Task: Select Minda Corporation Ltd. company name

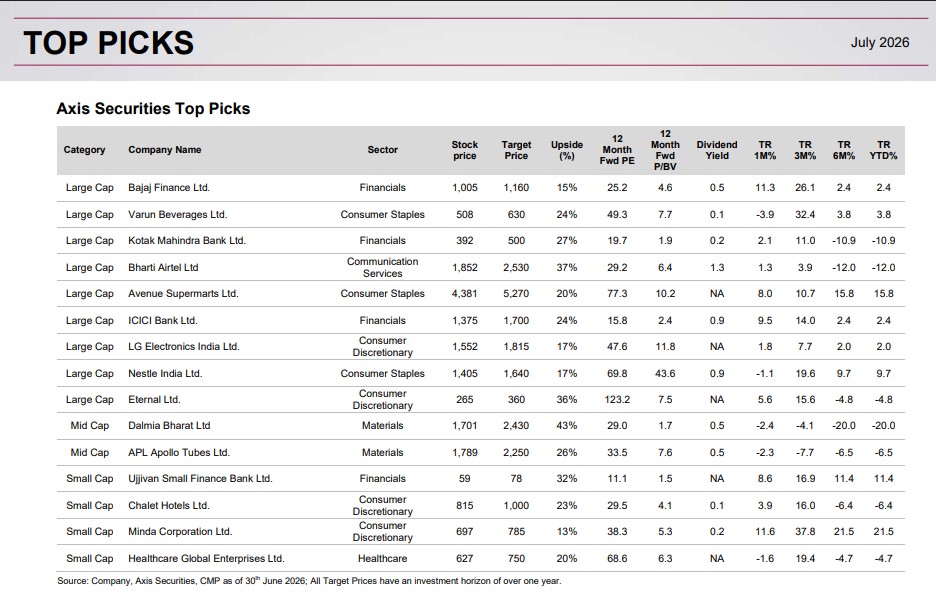Action: click(x=180, y=532)
